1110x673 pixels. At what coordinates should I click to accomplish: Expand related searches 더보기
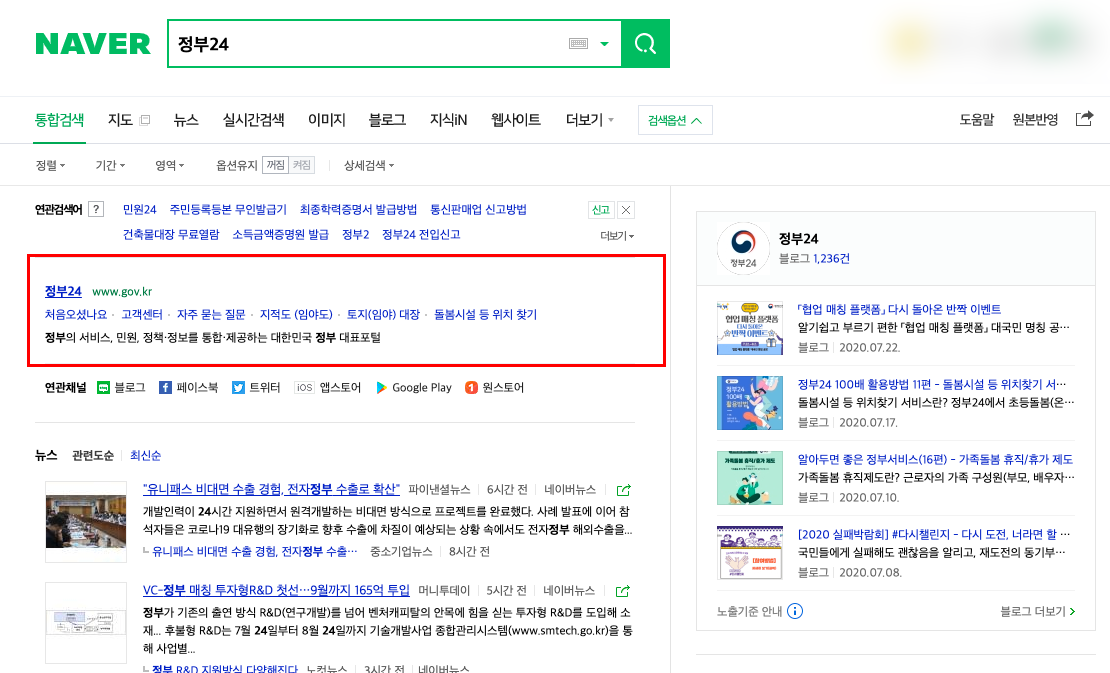pos(617,236)
